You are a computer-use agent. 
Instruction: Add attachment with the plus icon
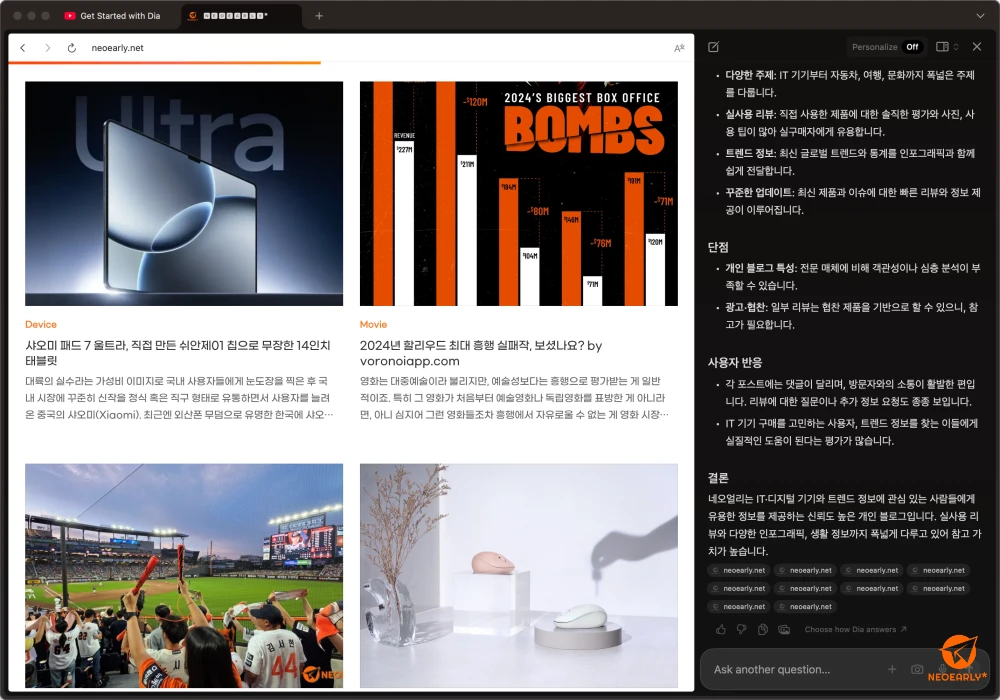(892, 669)
